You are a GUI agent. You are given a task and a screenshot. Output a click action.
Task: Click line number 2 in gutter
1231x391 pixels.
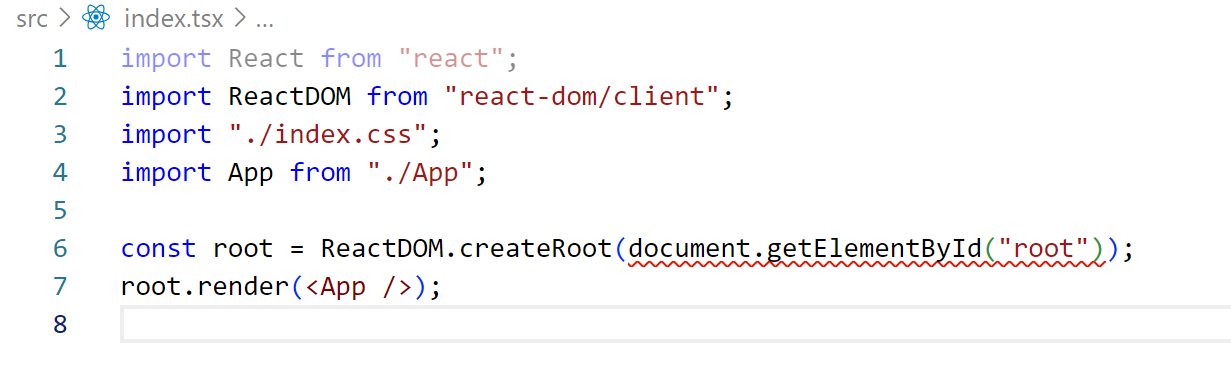tap(60, 96)
